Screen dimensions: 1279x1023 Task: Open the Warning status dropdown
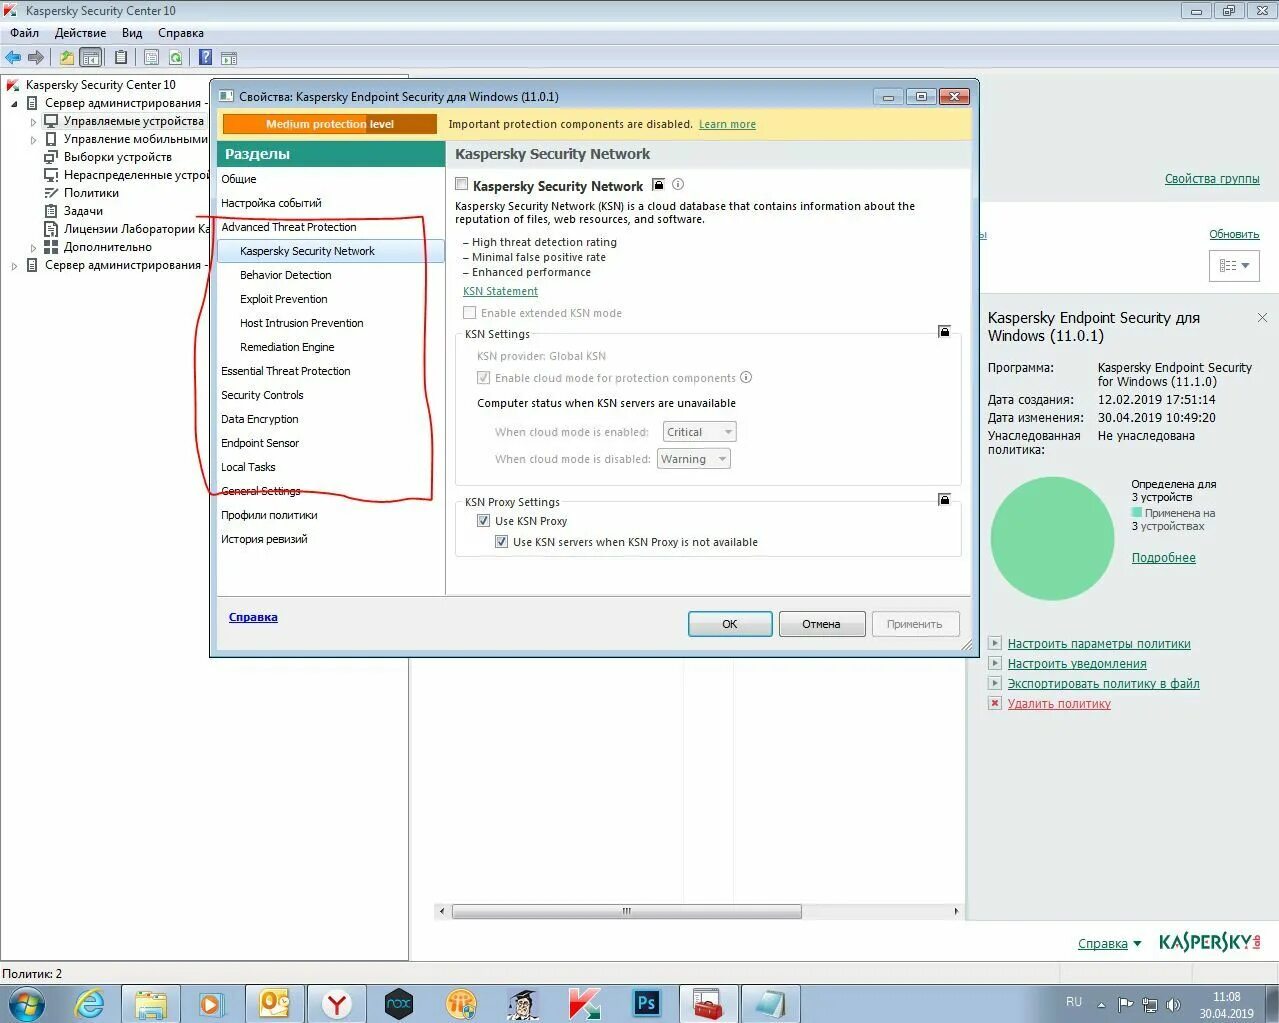tap(694, 459)
